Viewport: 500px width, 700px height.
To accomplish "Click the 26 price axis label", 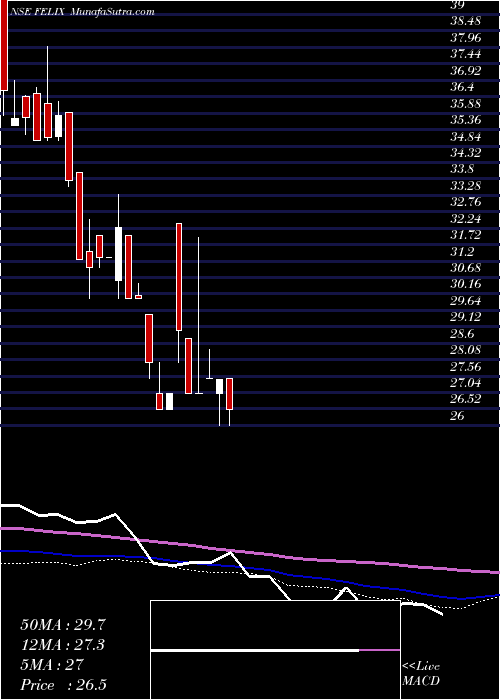I will (458, 416).
